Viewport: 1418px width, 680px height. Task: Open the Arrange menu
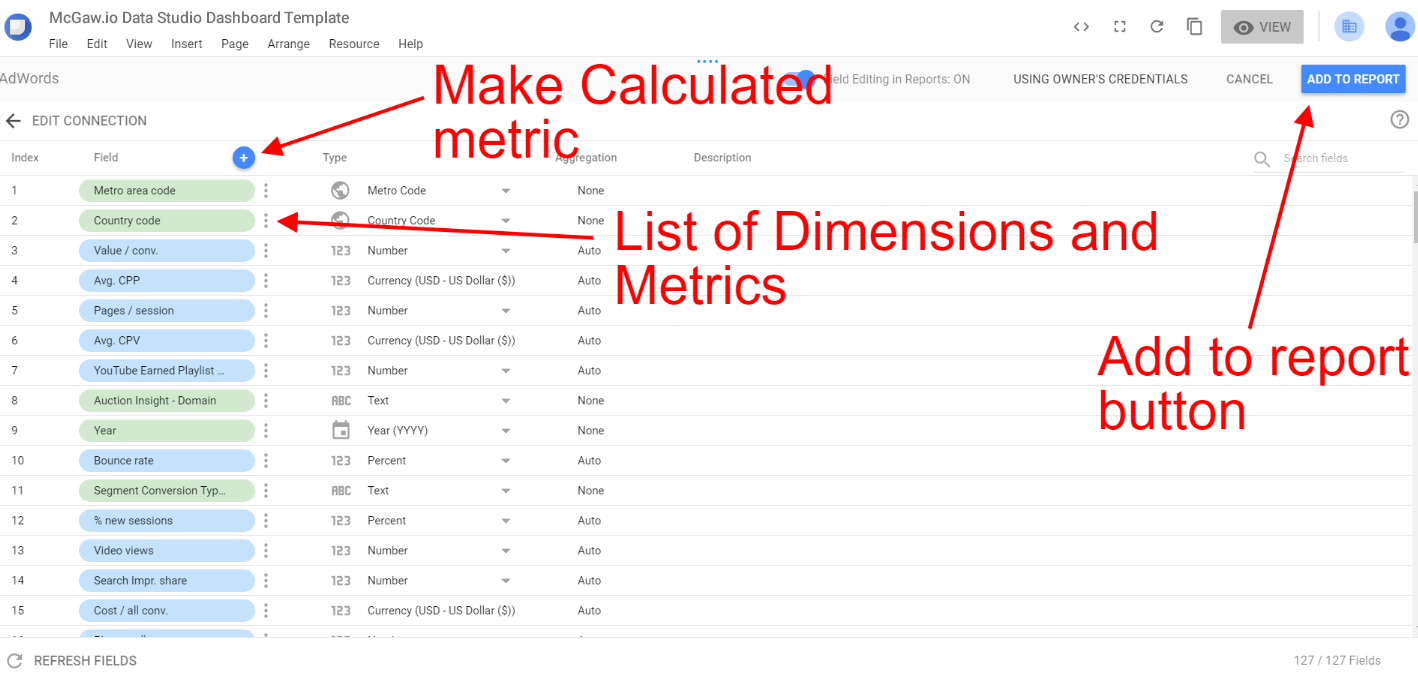(x=289, y=44)
